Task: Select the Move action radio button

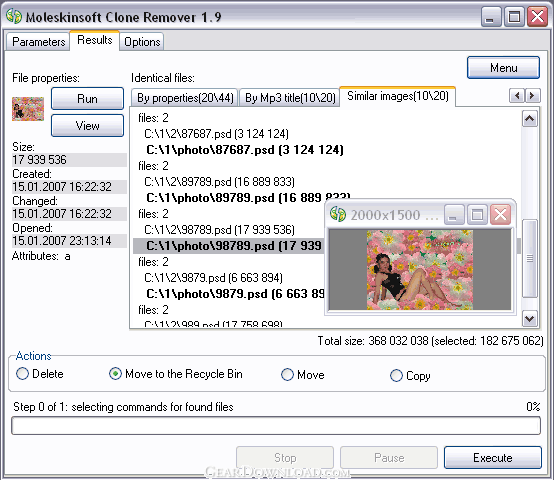Action: pos(287,374)
